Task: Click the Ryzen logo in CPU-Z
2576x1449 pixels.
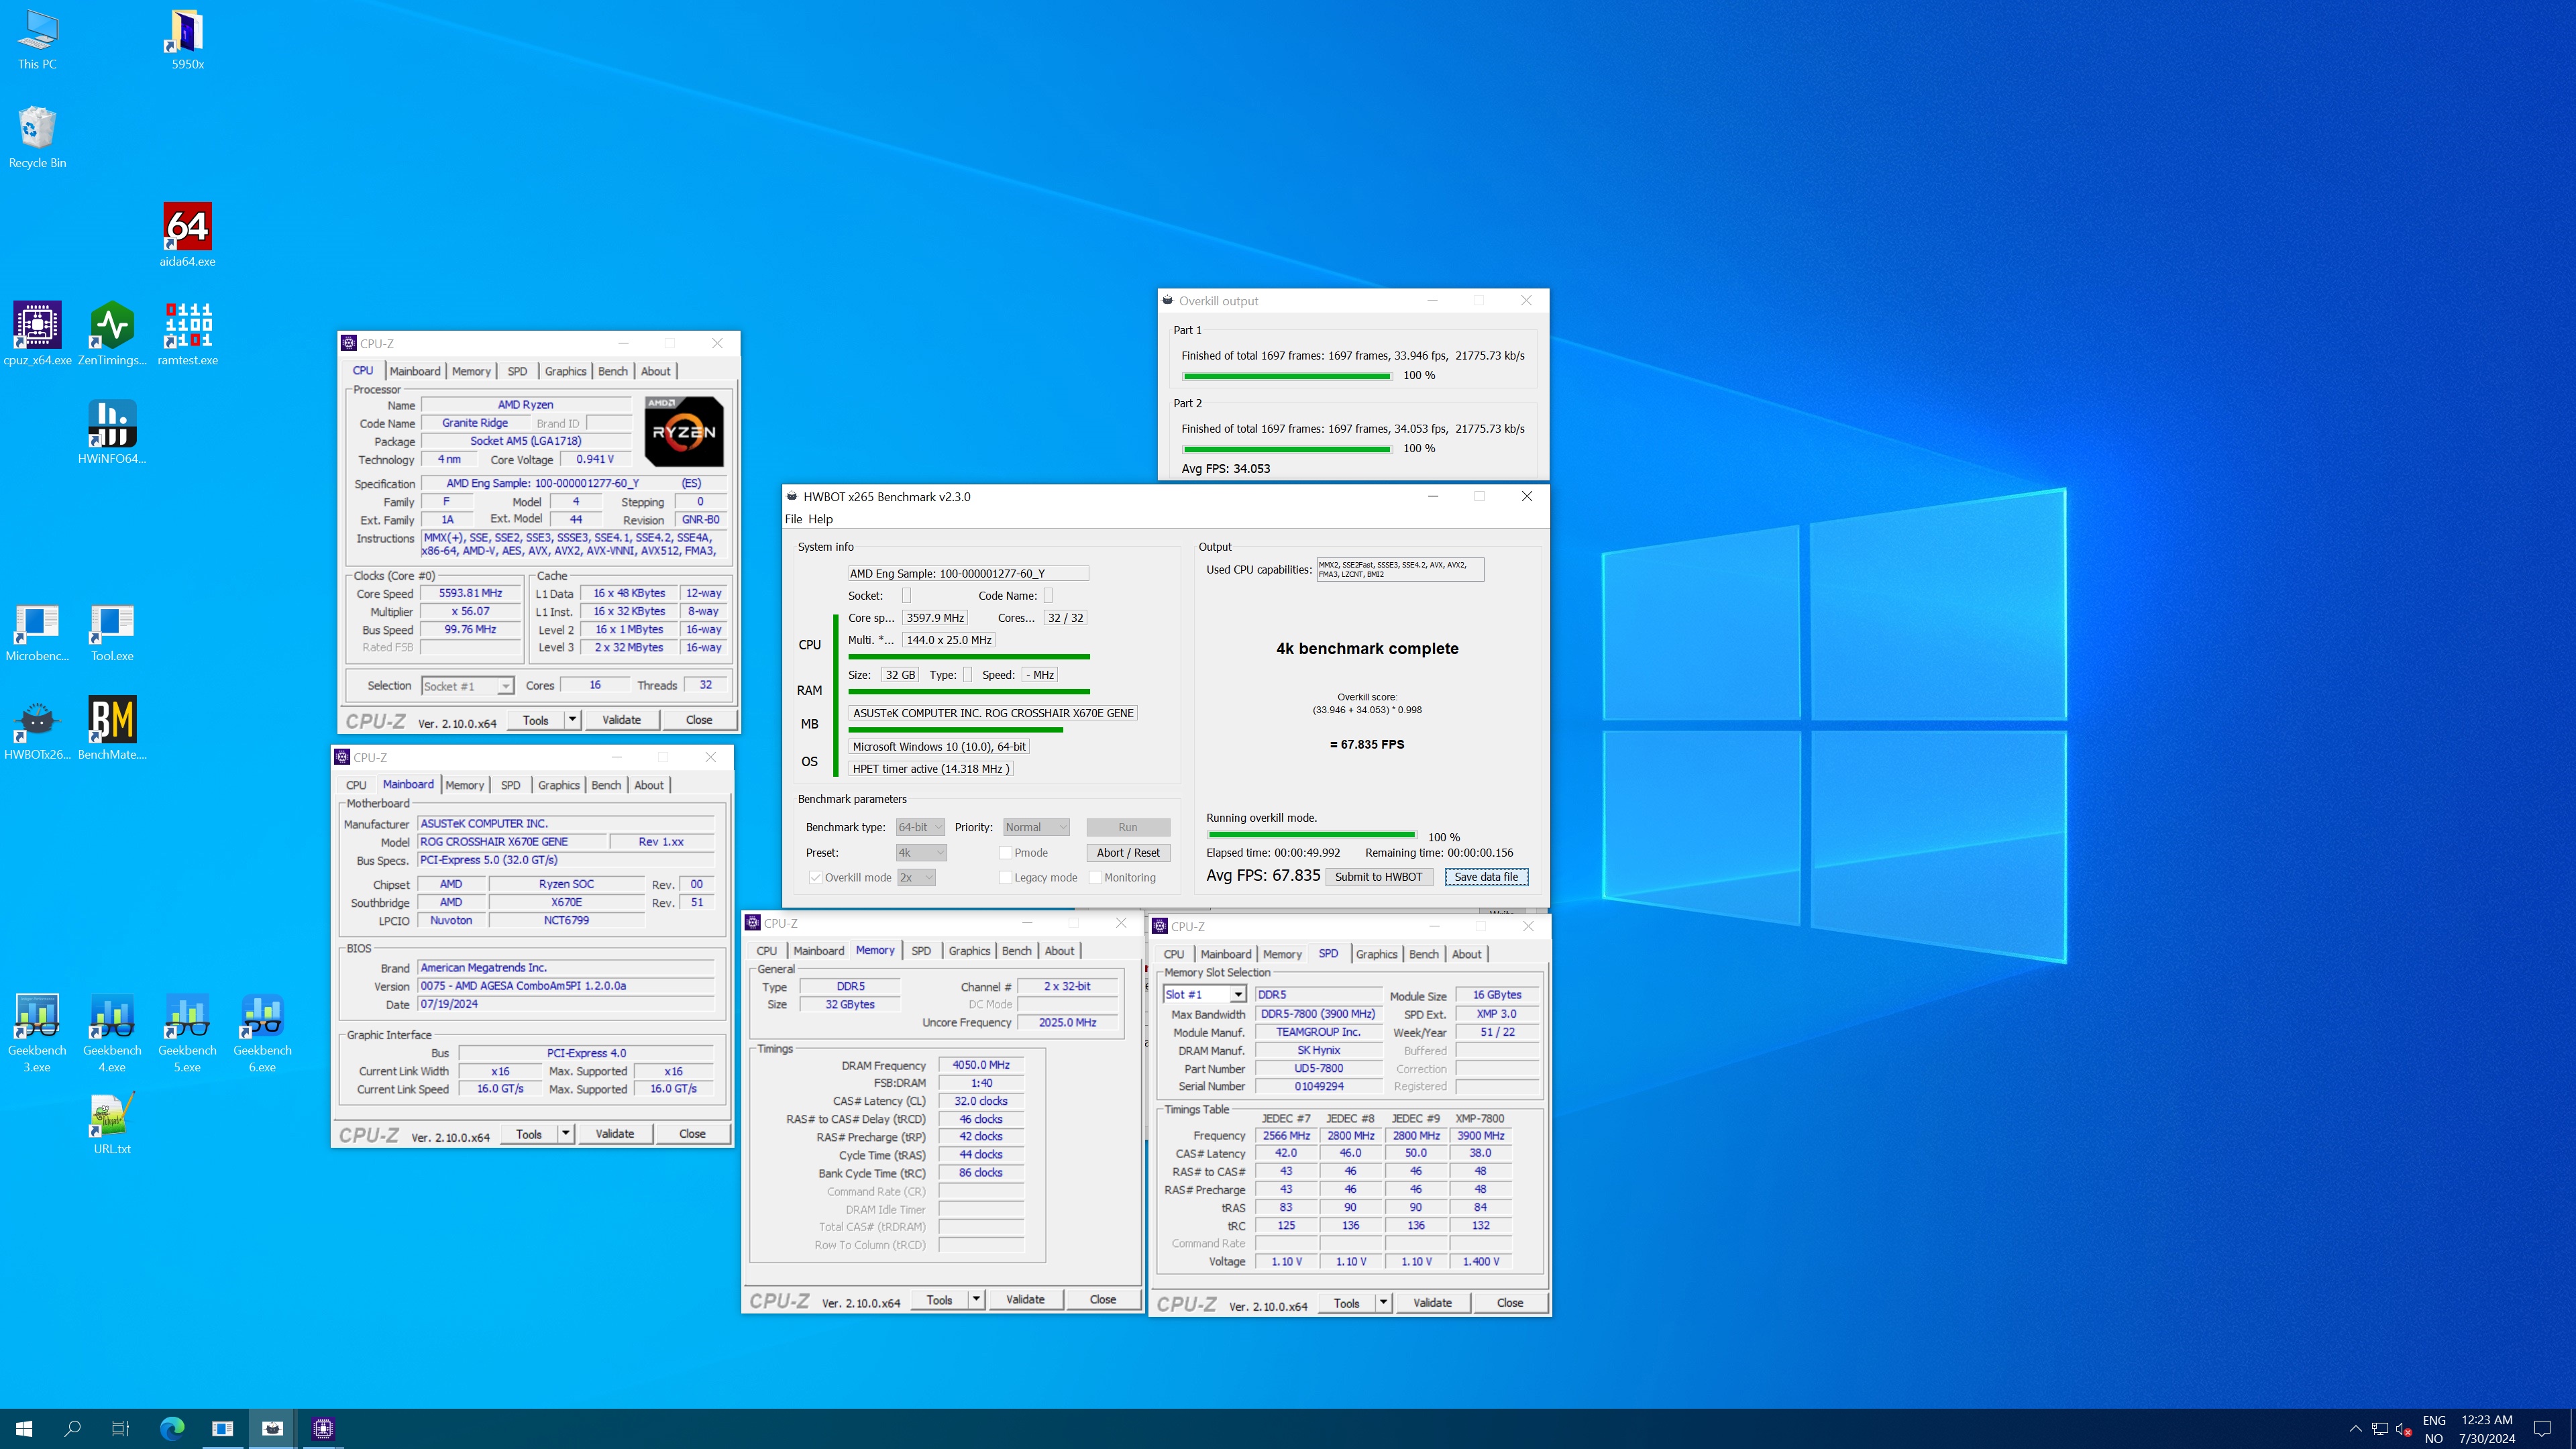Action: point(684,432)
